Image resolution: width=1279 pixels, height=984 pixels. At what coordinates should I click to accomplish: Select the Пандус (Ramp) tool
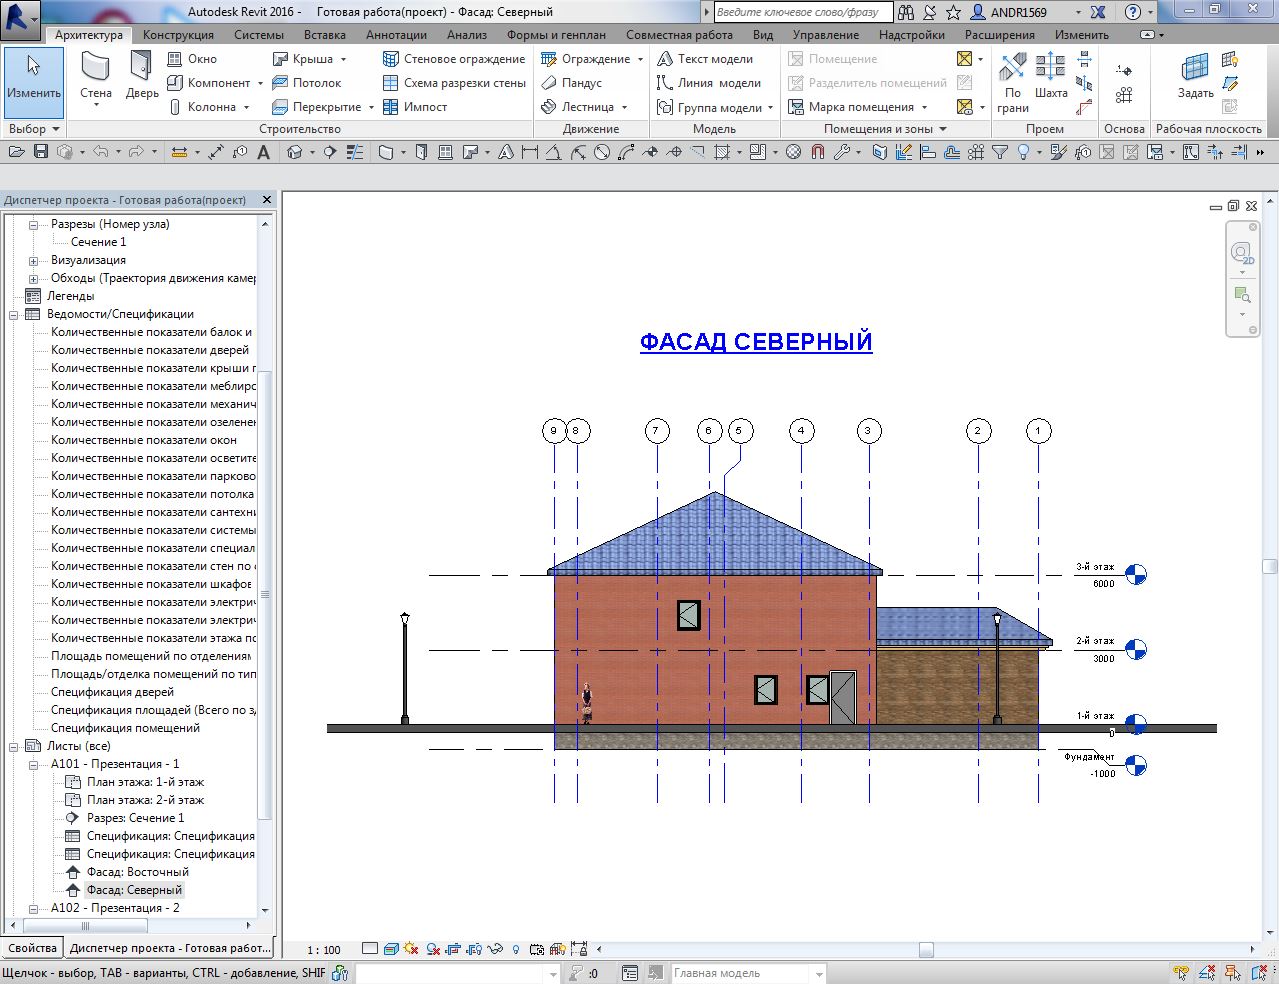pyautogui.click(x=572, y=83)
